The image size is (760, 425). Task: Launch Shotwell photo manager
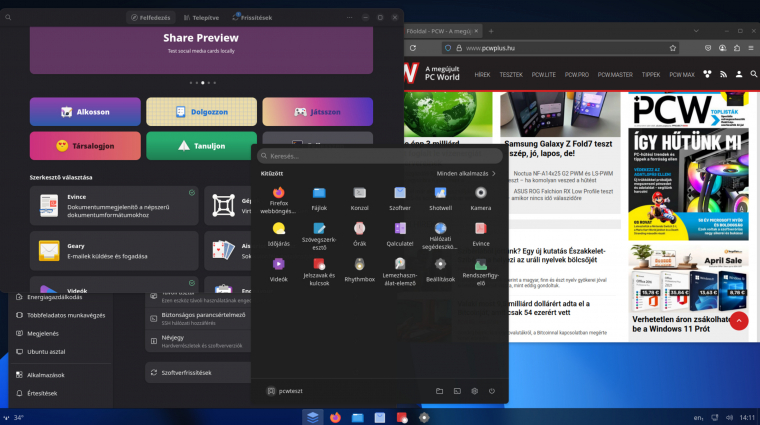(440, 199)
